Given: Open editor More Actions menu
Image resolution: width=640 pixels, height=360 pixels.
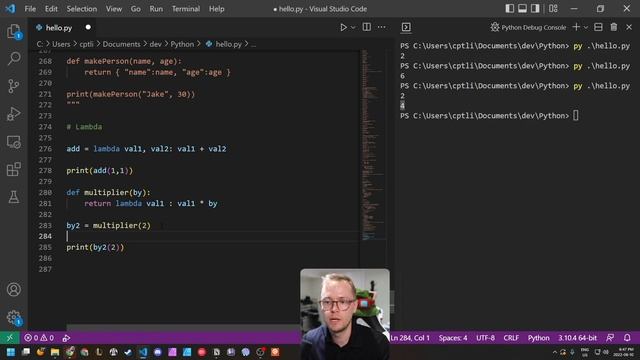Looking at the screenshot, I should (381, 27).
